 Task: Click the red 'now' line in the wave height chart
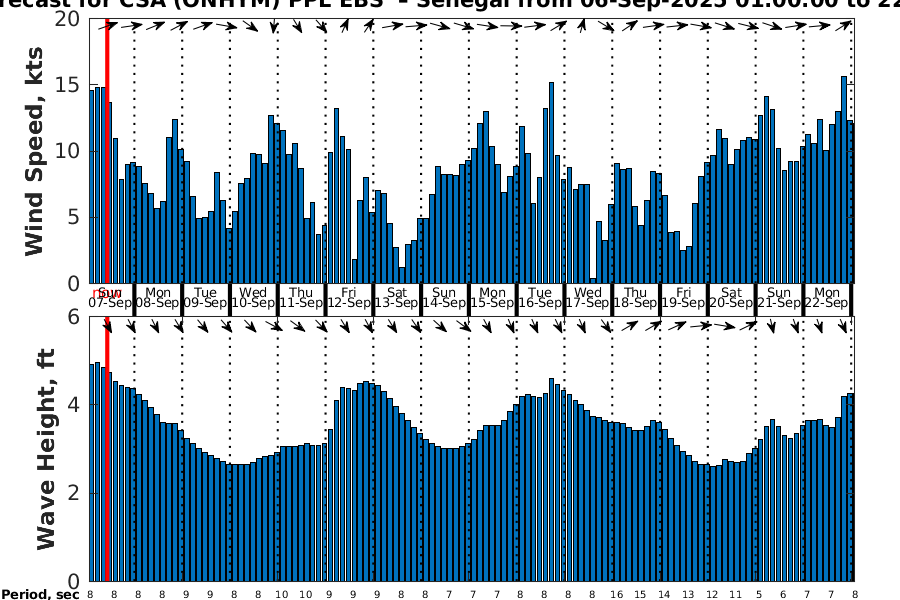coord(107,448)
